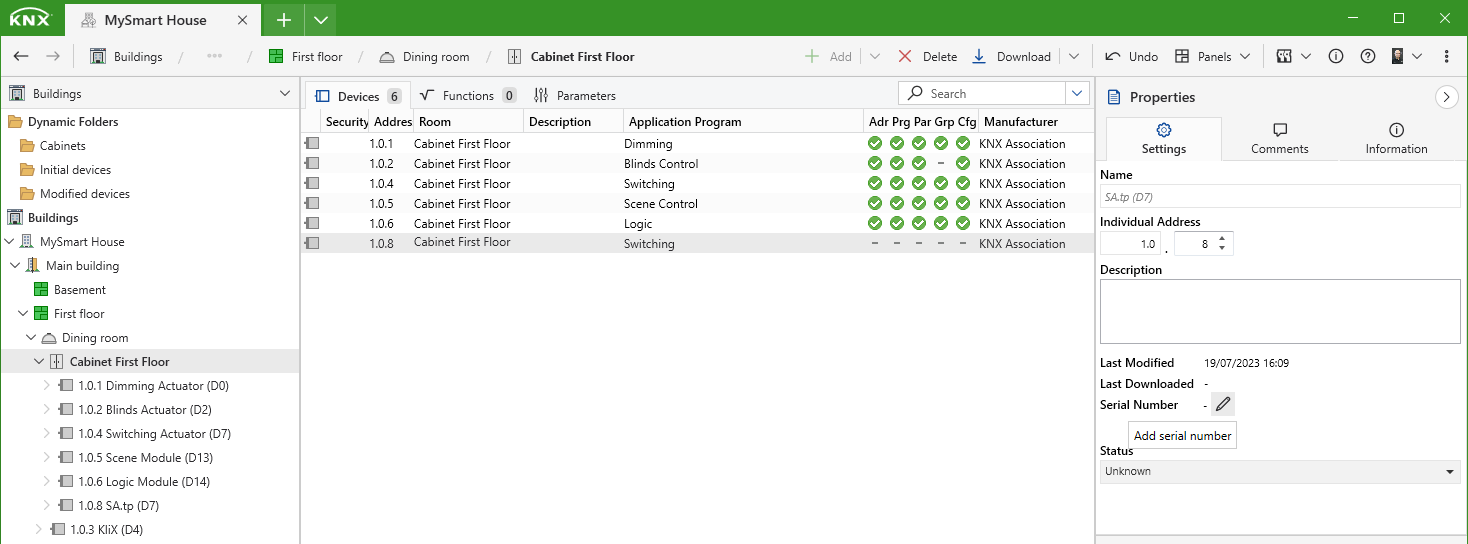This screenshot has height=544, width=1468.
Task: Switch to the Functions tab
Action: click(467, 96)
